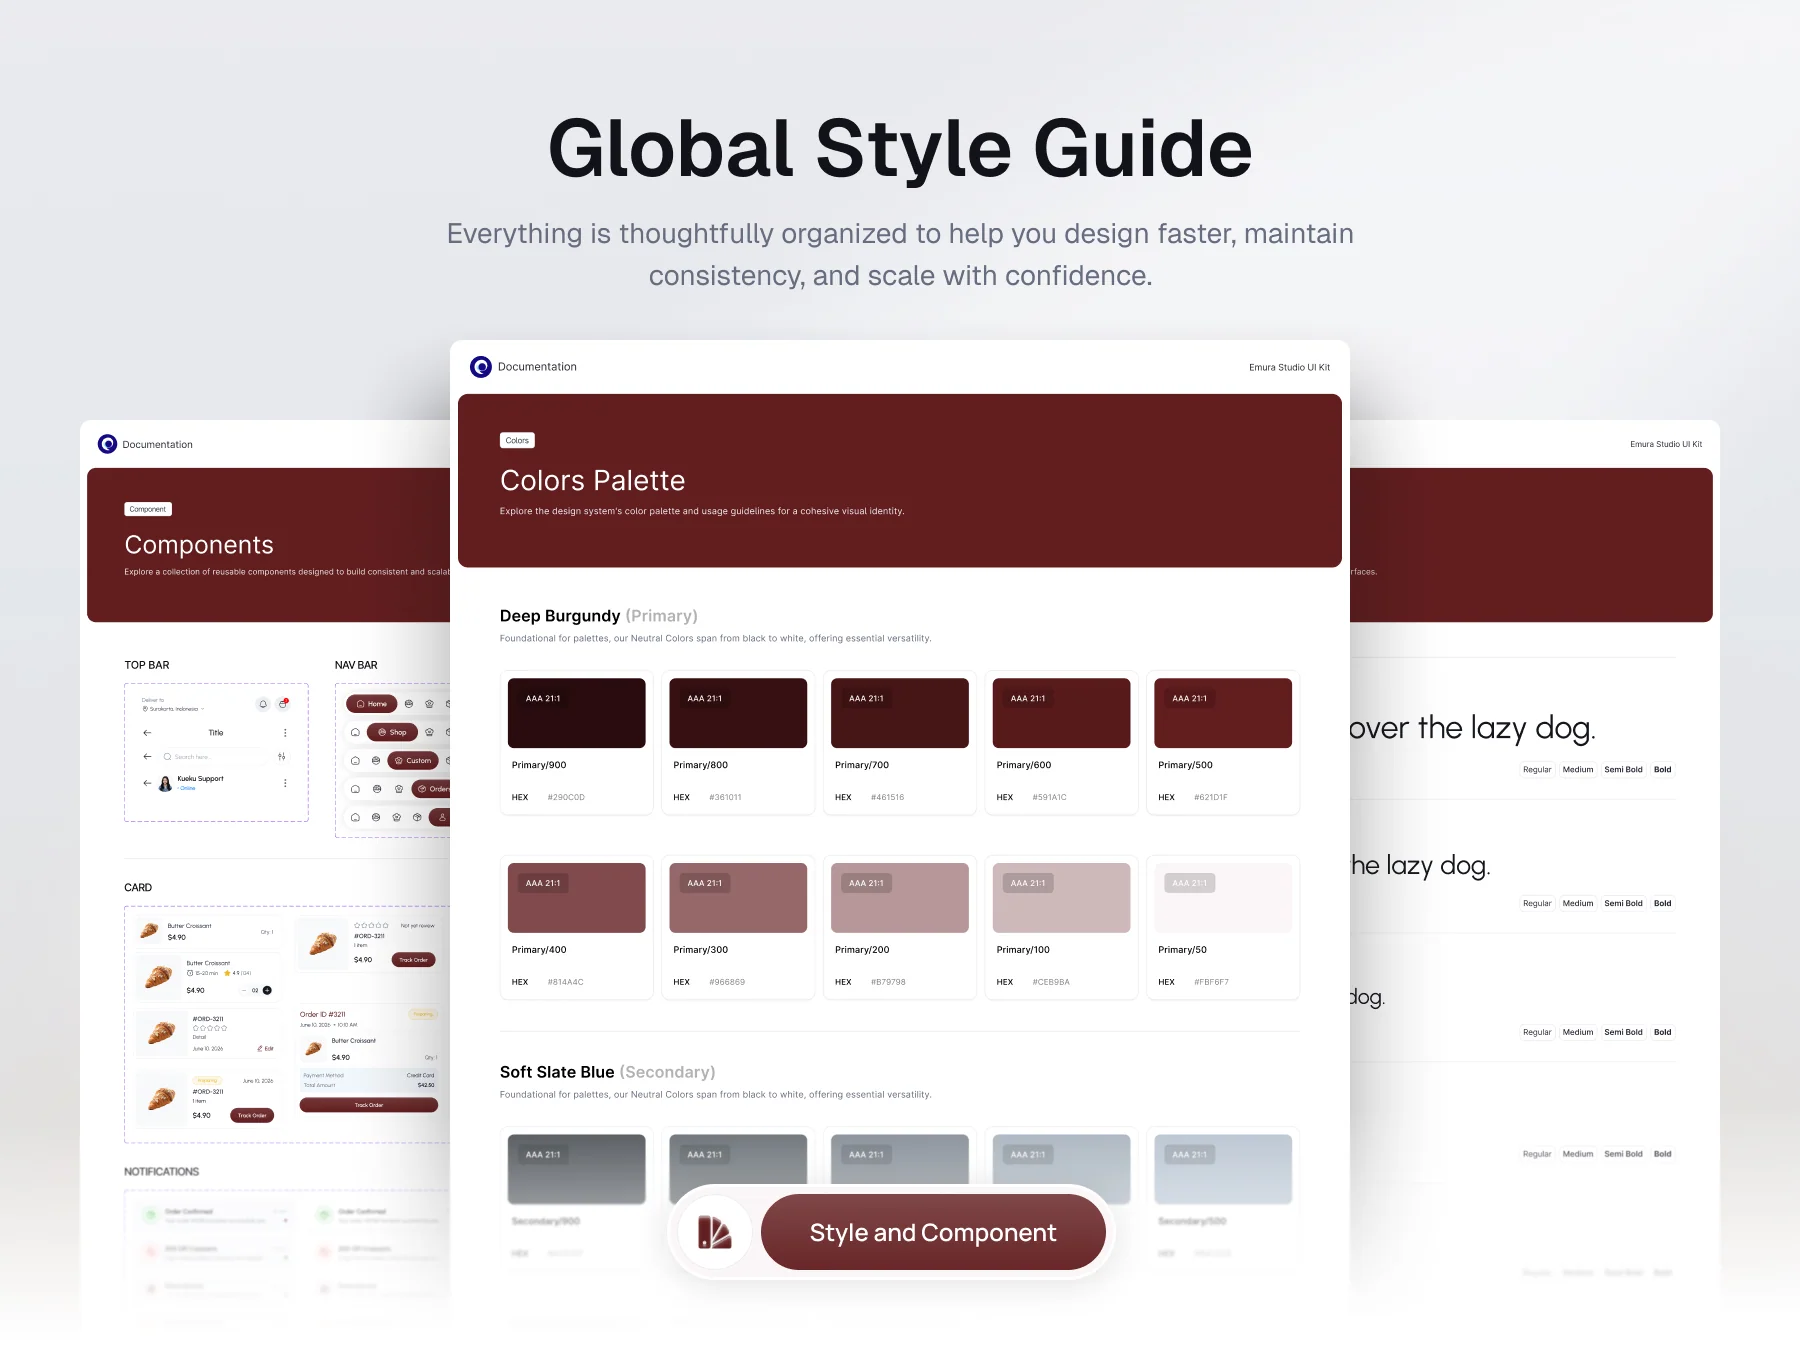Click Bold tag in 'over the lazy dog.' row
The width and height of the screenshot is (1800, 1360).
pos(1662,770)
